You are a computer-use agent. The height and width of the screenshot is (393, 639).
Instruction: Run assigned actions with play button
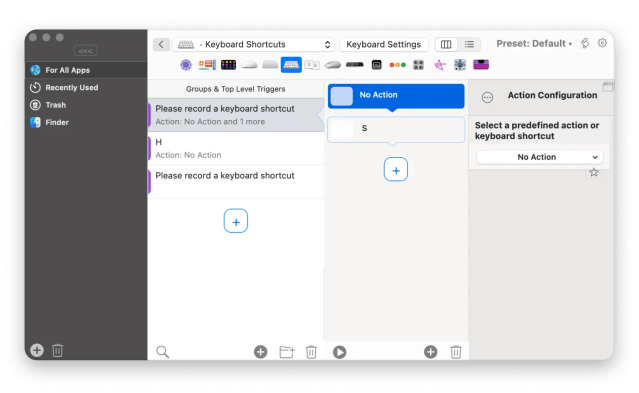point(339,352)
